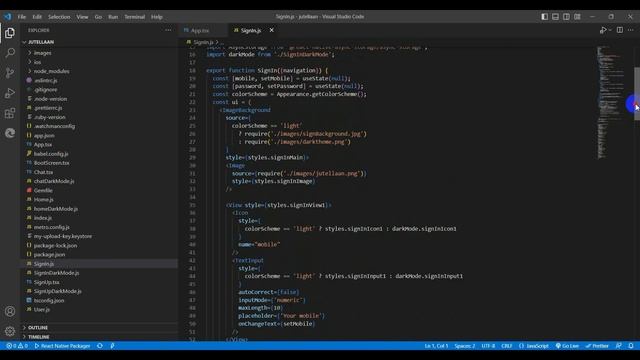The width and height of the screenshot is (640, 360).
Task: Open the Edit menu
Action: (x=37, y=17)
